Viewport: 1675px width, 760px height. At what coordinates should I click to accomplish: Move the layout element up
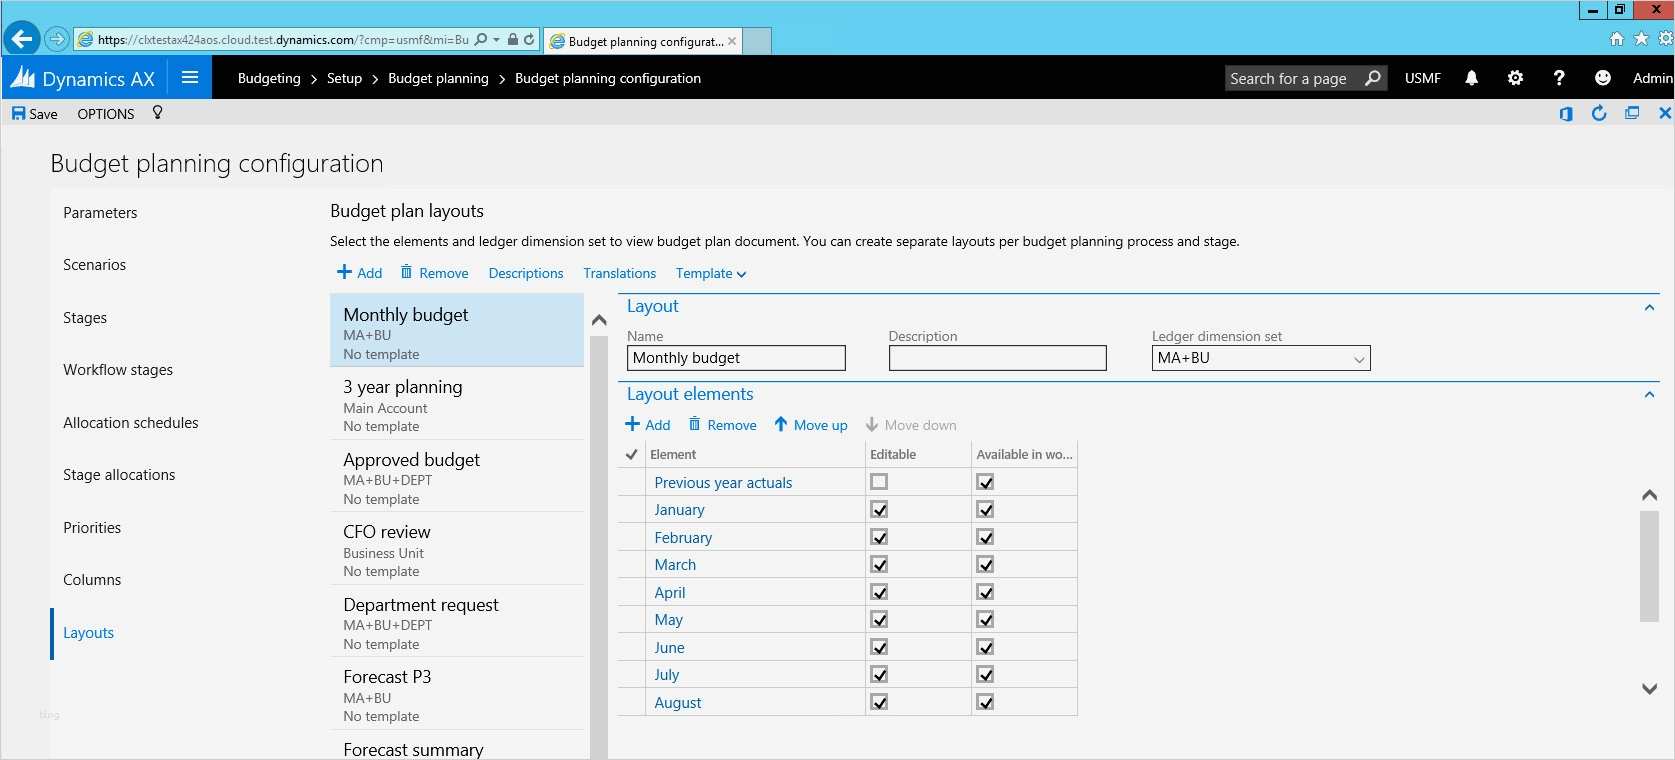click(810, 425)
